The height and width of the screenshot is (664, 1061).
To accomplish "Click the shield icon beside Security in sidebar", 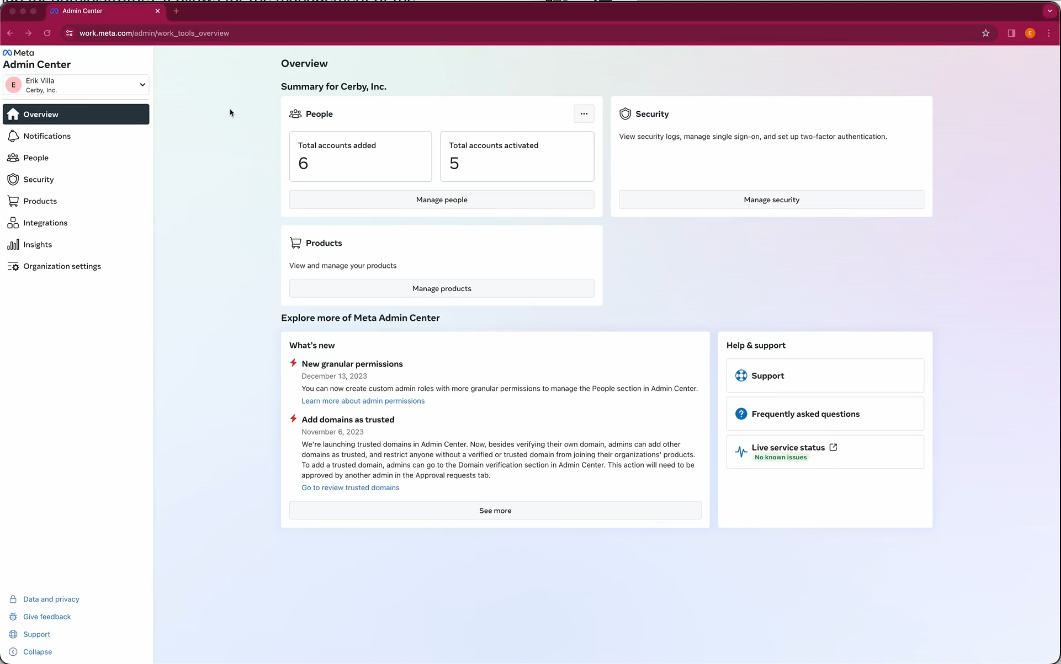I will tap(13, 179).
